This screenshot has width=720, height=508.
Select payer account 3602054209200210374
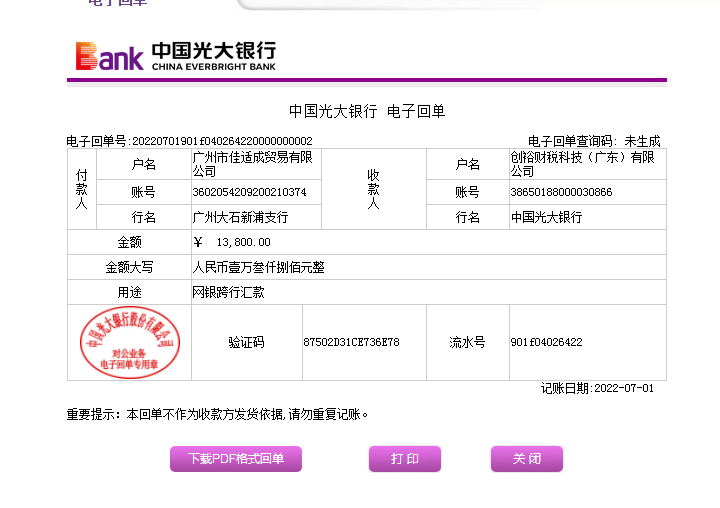coord(249,192)
